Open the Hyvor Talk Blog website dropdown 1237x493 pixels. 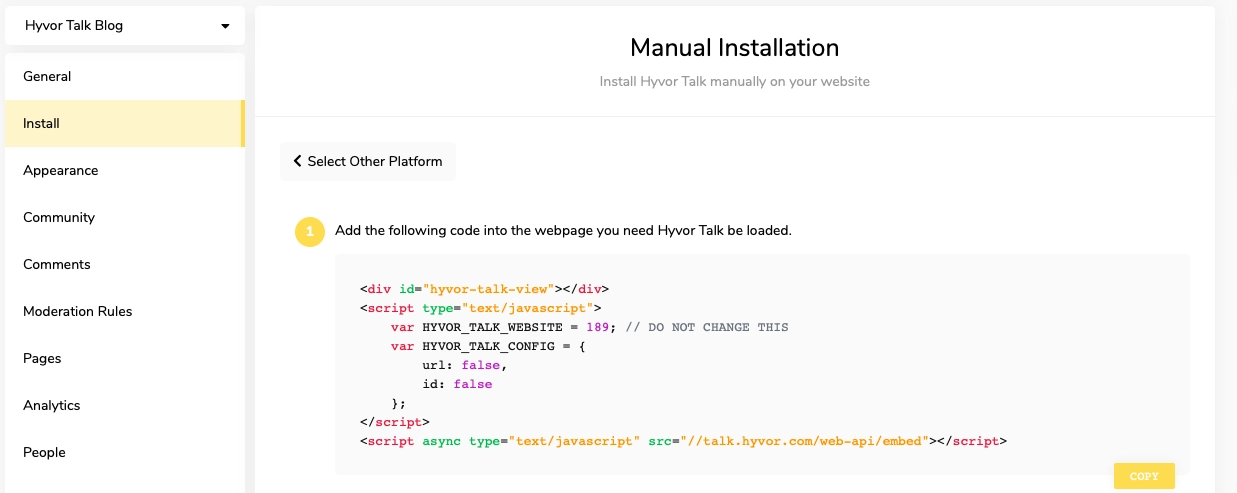point(125,25)
